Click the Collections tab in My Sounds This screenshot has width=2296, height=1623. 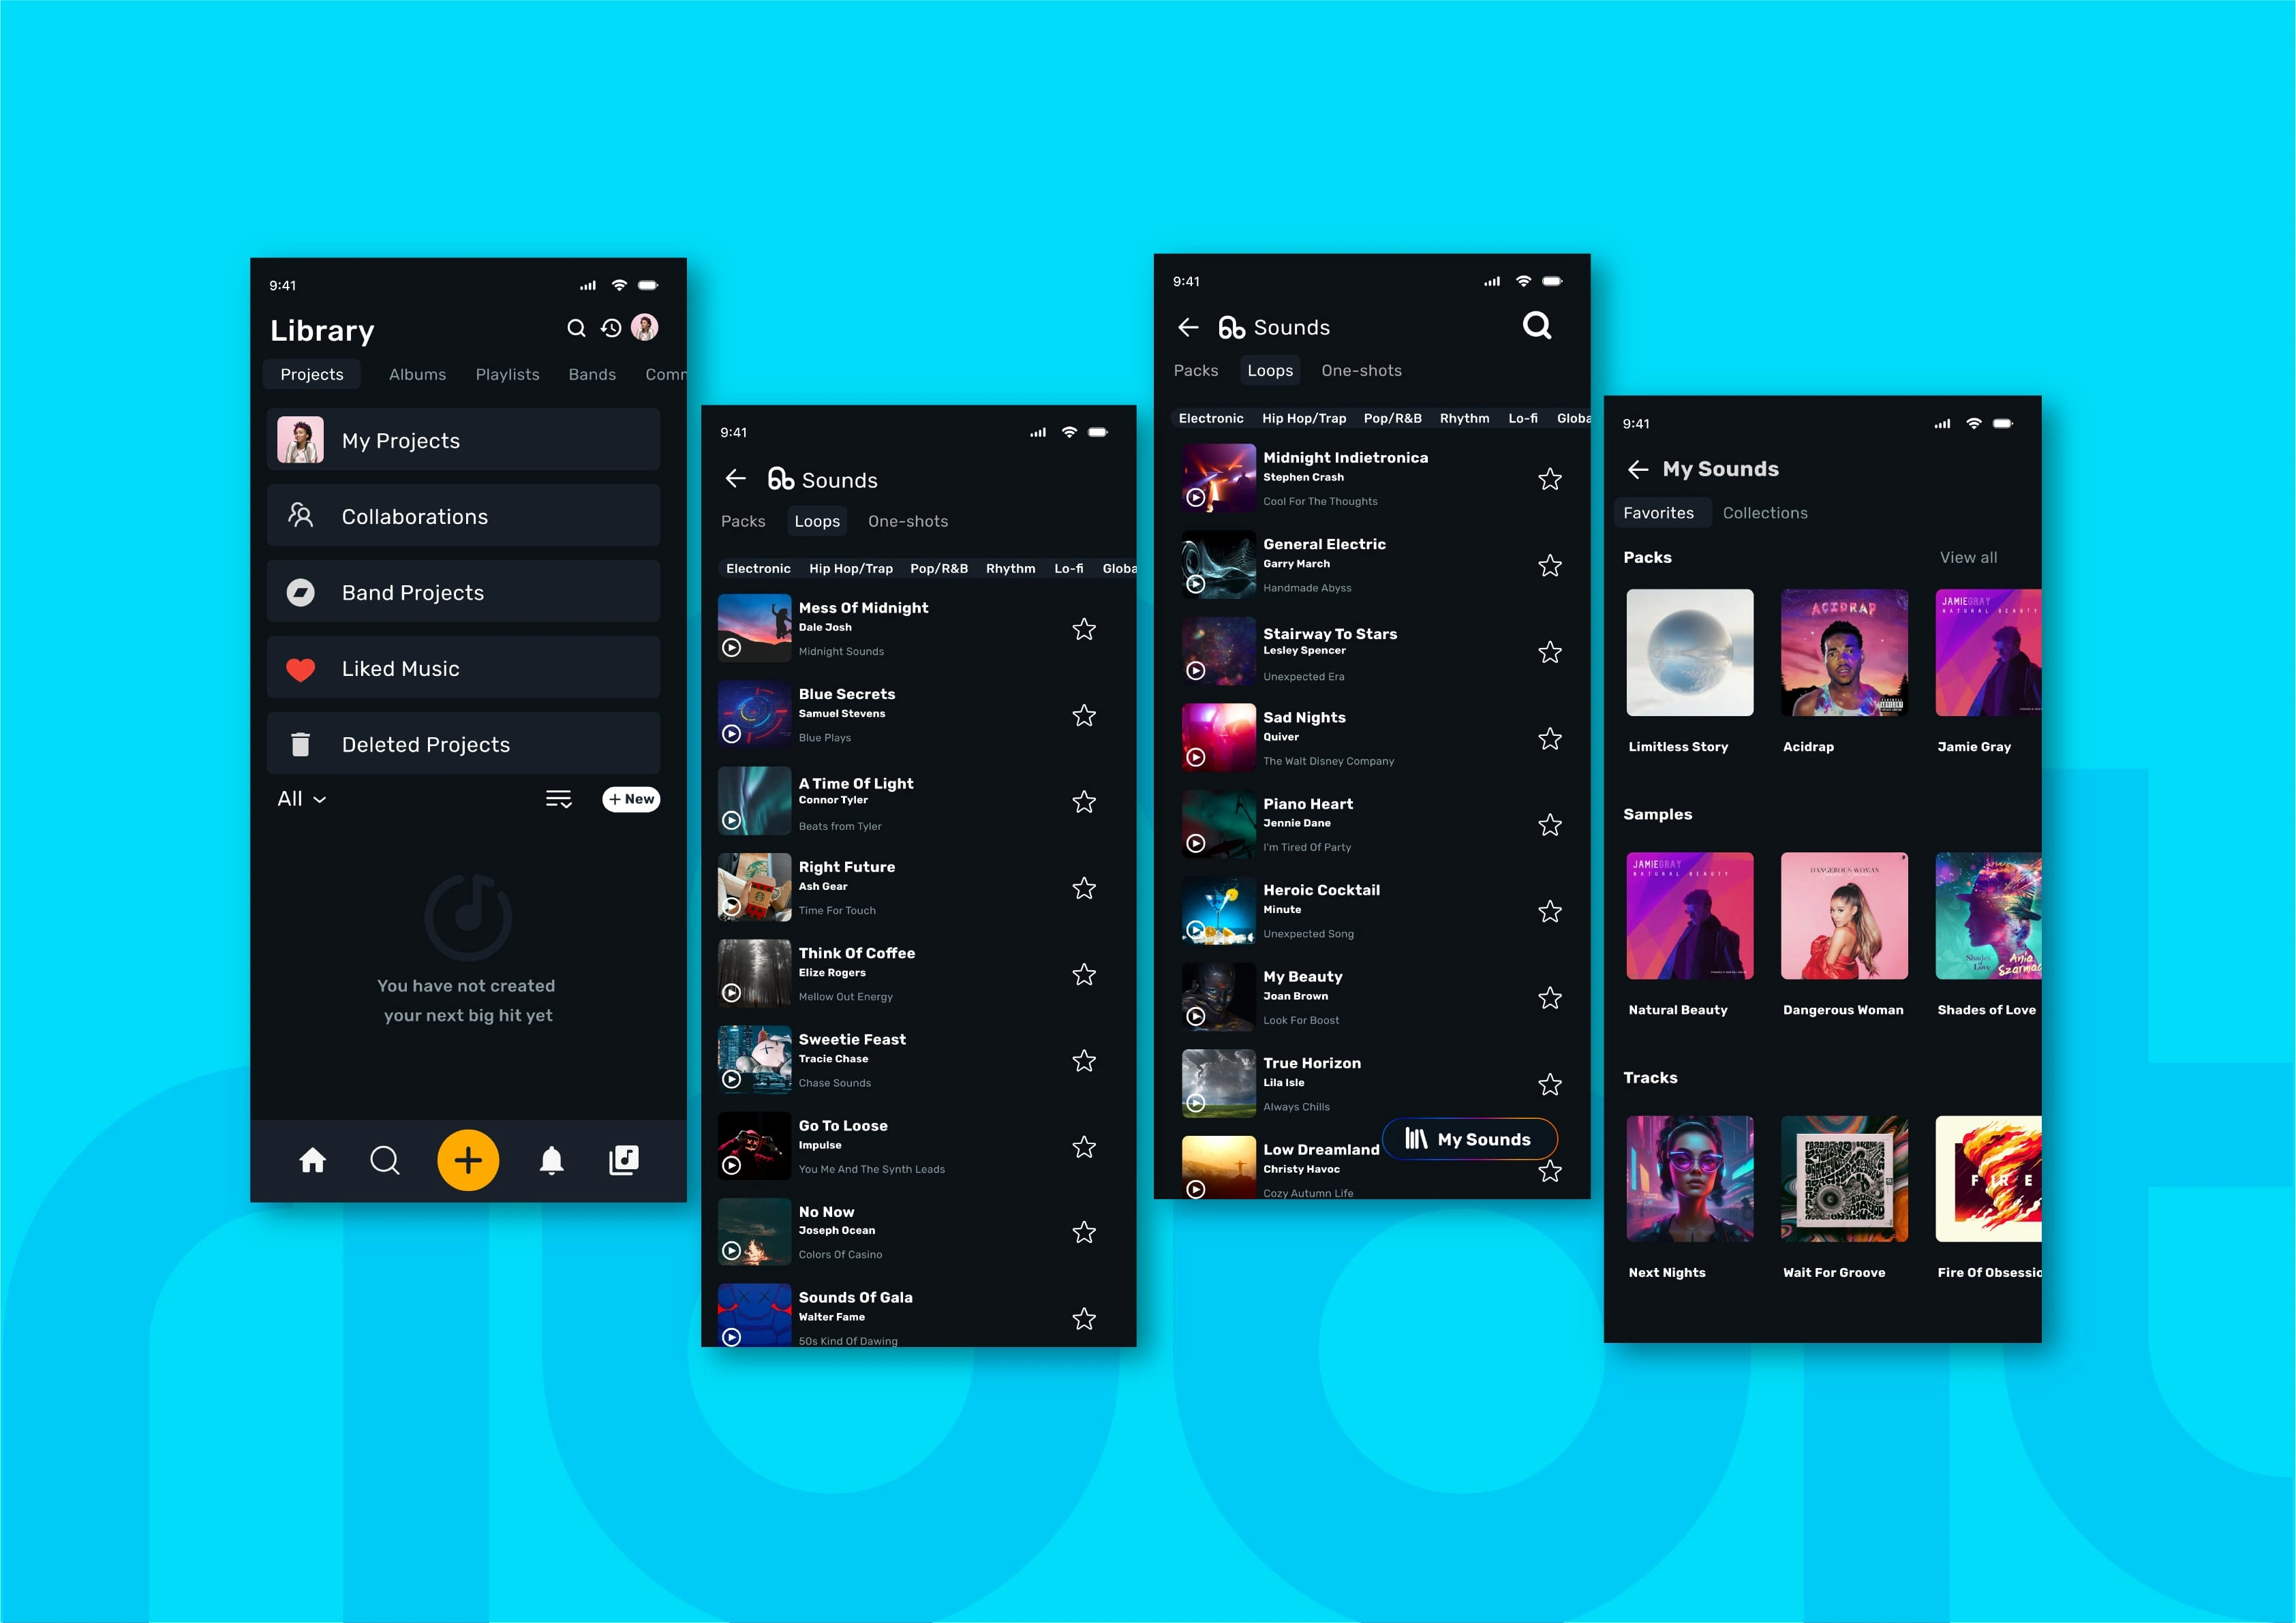tap(1766, 511)
